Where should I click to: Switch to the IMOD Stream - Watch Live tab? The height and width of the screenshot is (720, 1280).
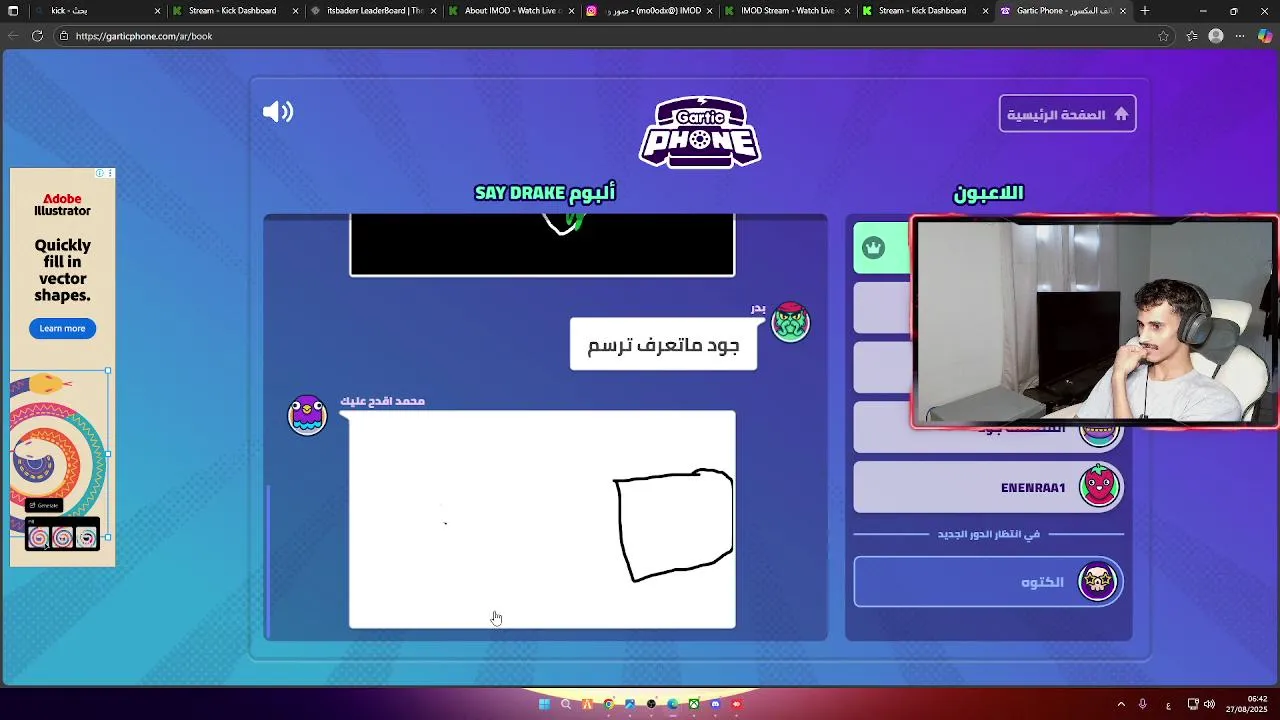click(786, 11)
